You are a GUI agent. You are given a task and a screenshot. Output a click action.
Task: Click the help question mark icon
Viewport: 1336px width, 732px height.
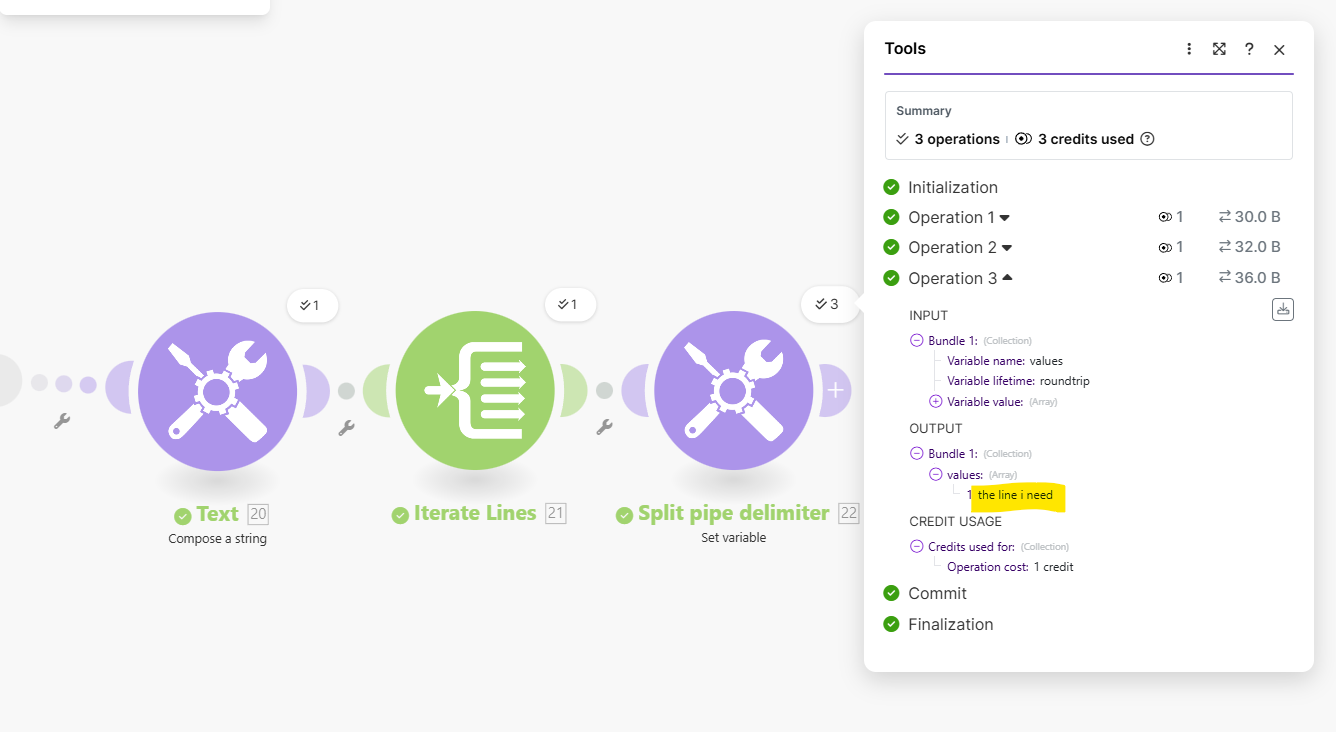click(1249, 49)
